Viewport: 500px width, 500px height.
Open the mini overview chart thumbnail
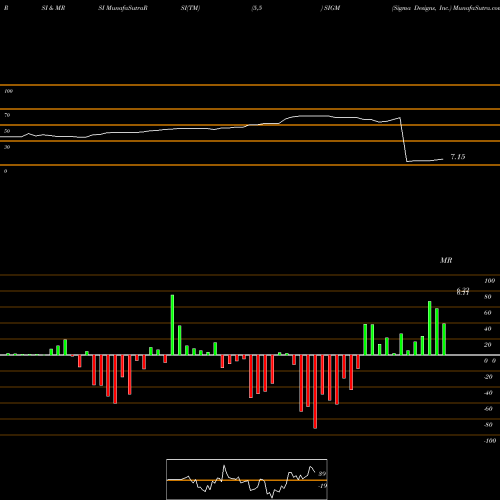click(x=247, y=479)
